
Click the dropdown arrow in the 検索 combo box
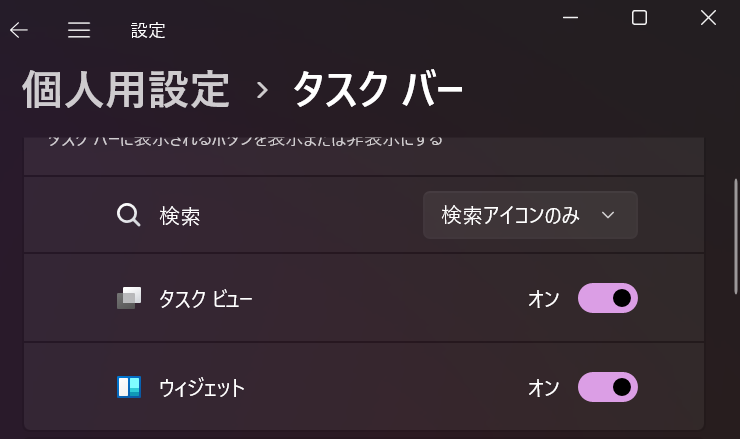608,215
